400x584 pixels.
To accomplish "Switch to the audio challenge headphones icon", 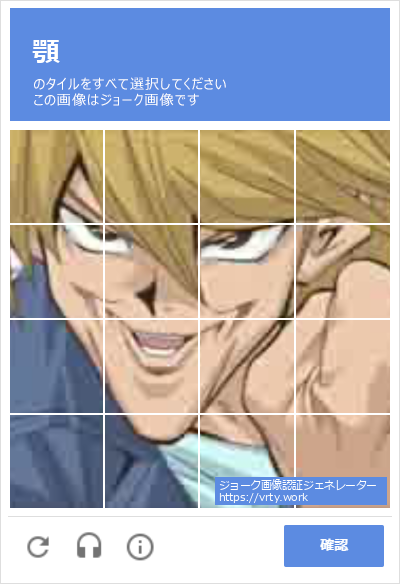I will click(89, 546).
